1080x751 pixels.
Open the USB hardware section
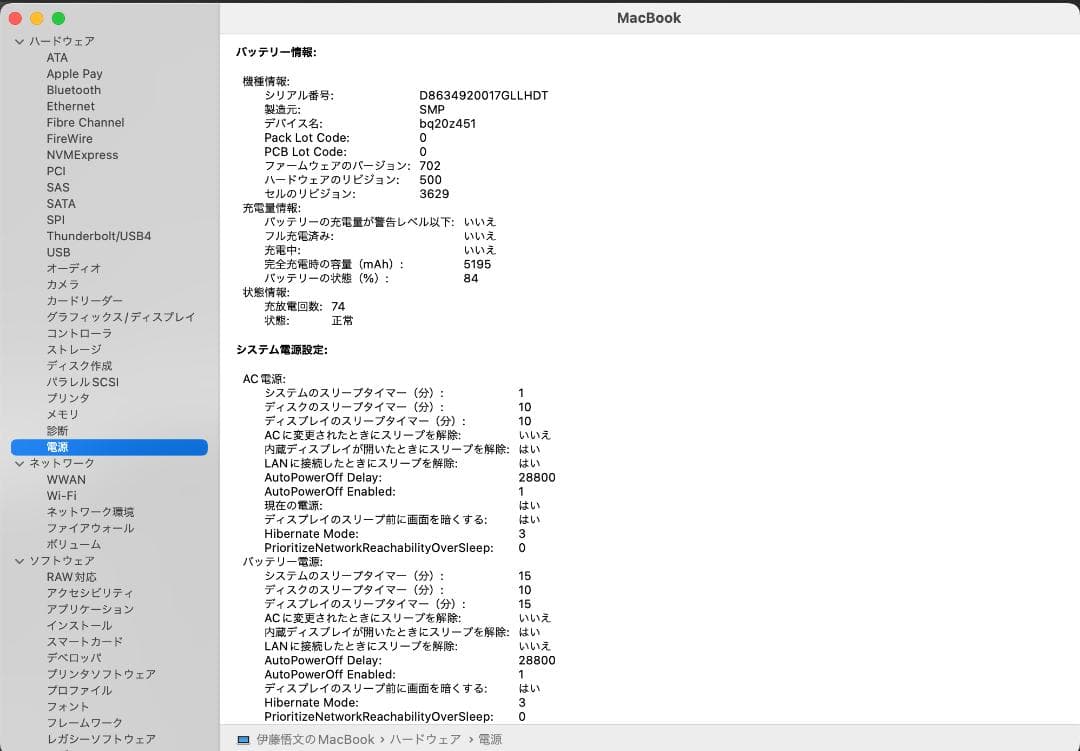pyautogui.click(x=58, y=252)
